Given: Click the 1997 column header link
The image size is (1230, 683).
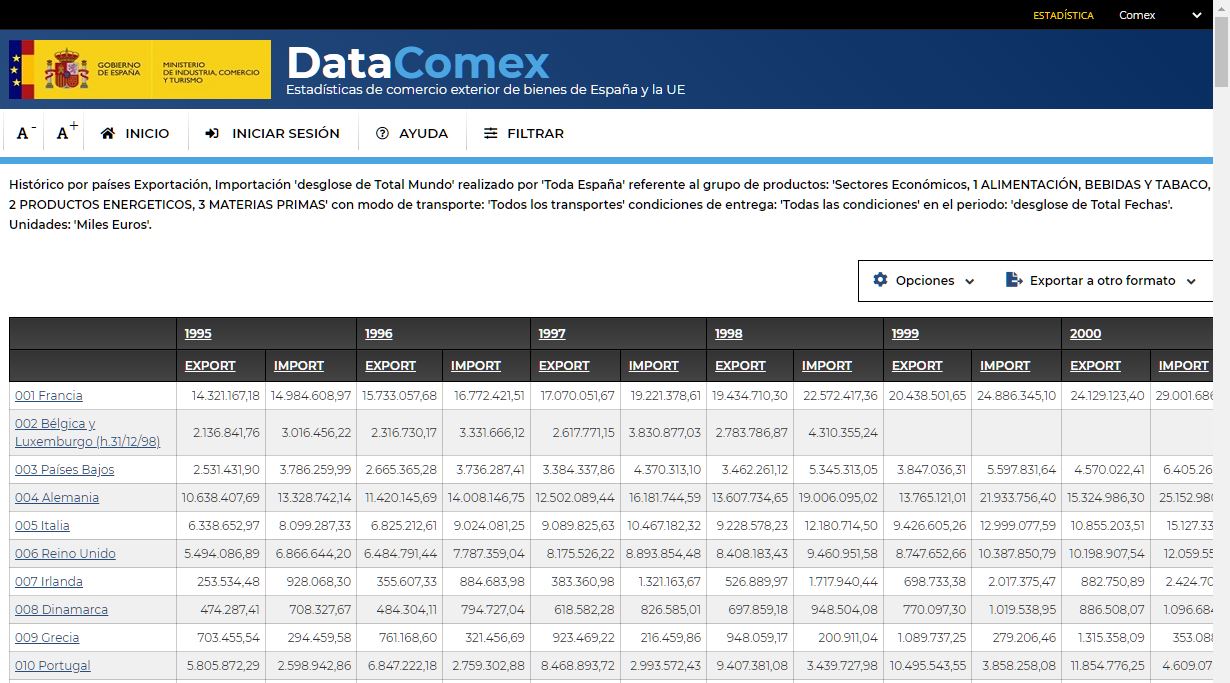Looking at the screenshot, I should (552, 334).
